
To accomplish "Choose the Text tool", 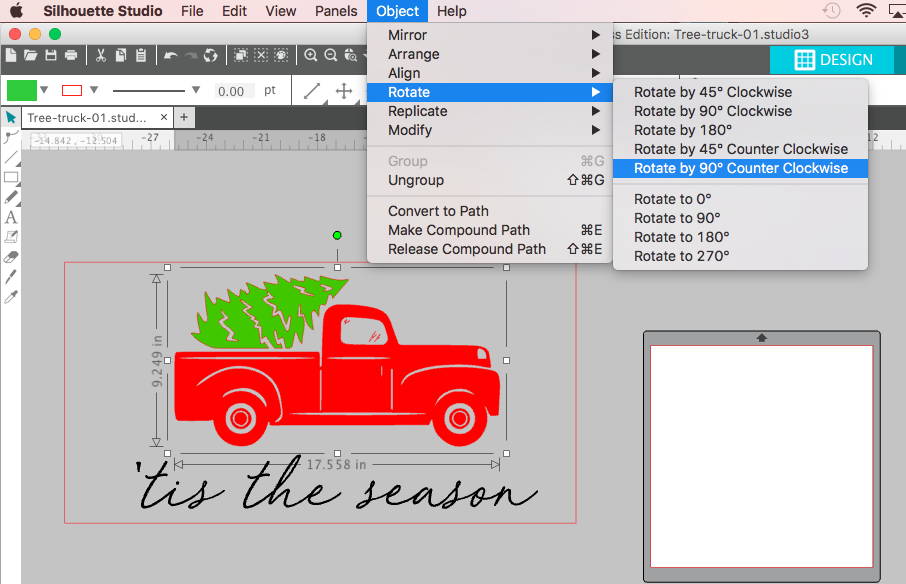I will tap(10, 218).
